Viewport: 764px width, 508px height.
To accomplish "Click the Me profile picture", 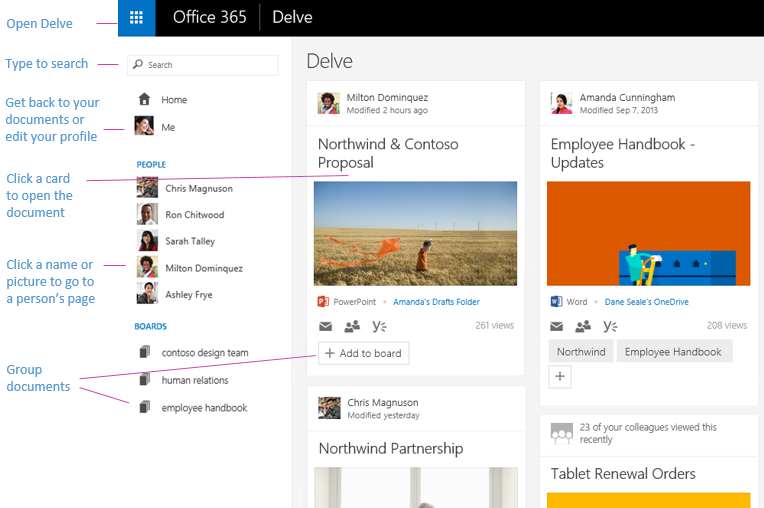I will pos(144,126).
